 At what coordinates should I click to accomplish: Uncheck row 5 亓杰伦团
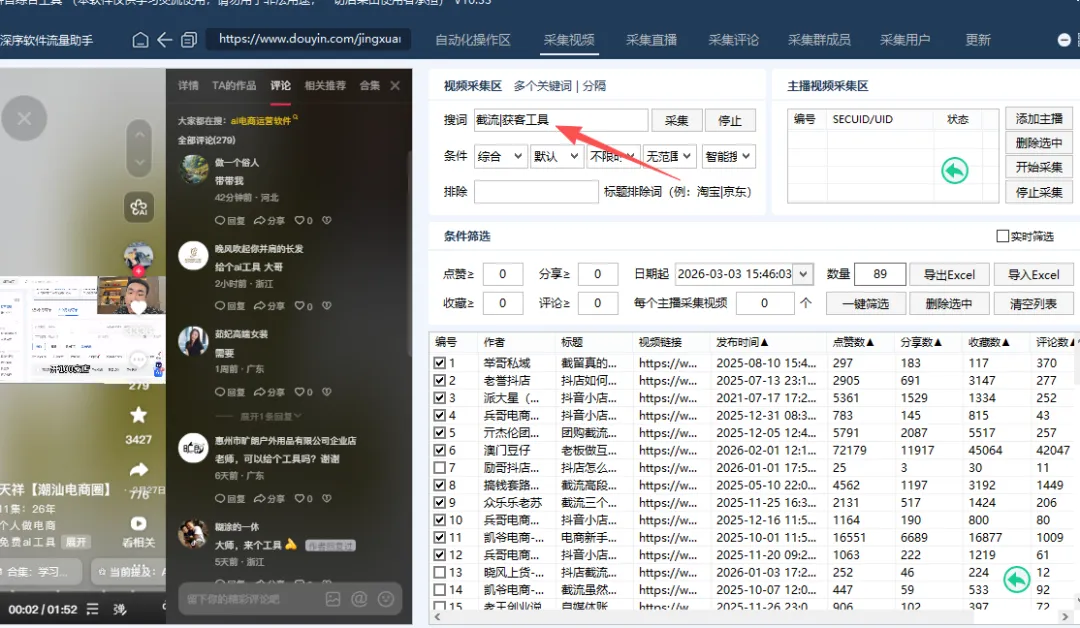click(439, 432)
